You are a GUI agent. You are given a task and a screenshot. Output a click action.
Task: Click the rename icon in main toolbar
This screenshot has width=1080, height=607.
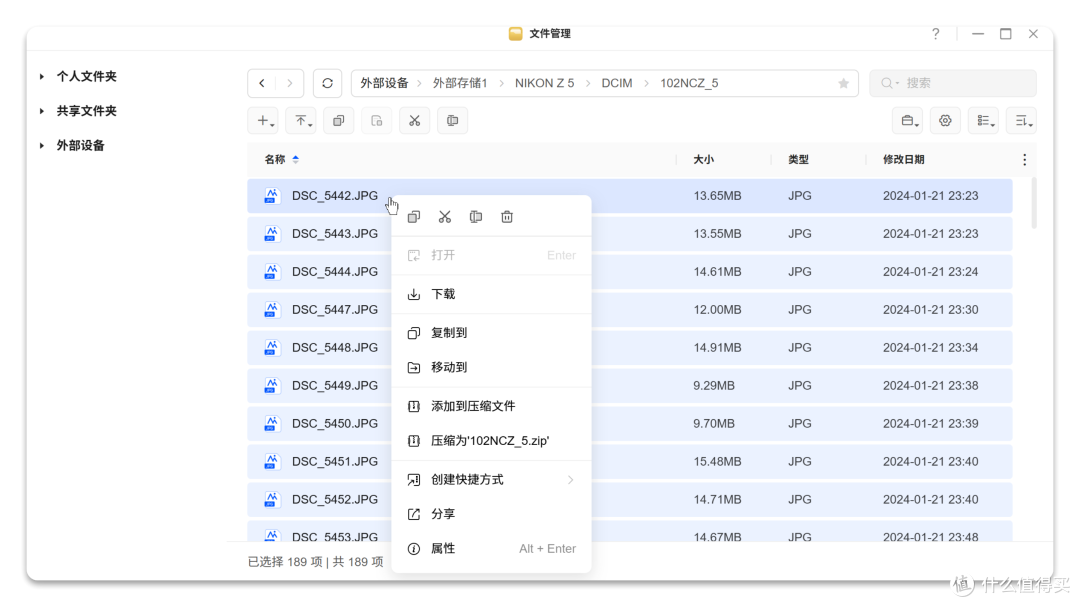[x=453, y=121]
